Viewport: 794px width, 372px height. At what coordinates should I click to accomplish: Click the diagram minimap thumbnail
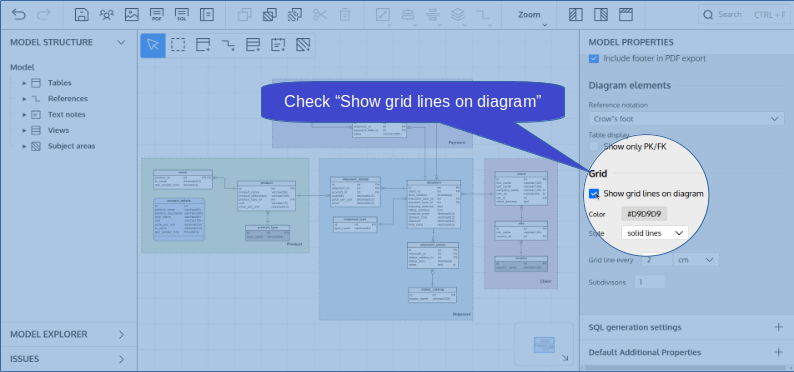pyautogui.click(x=544, y=345)
